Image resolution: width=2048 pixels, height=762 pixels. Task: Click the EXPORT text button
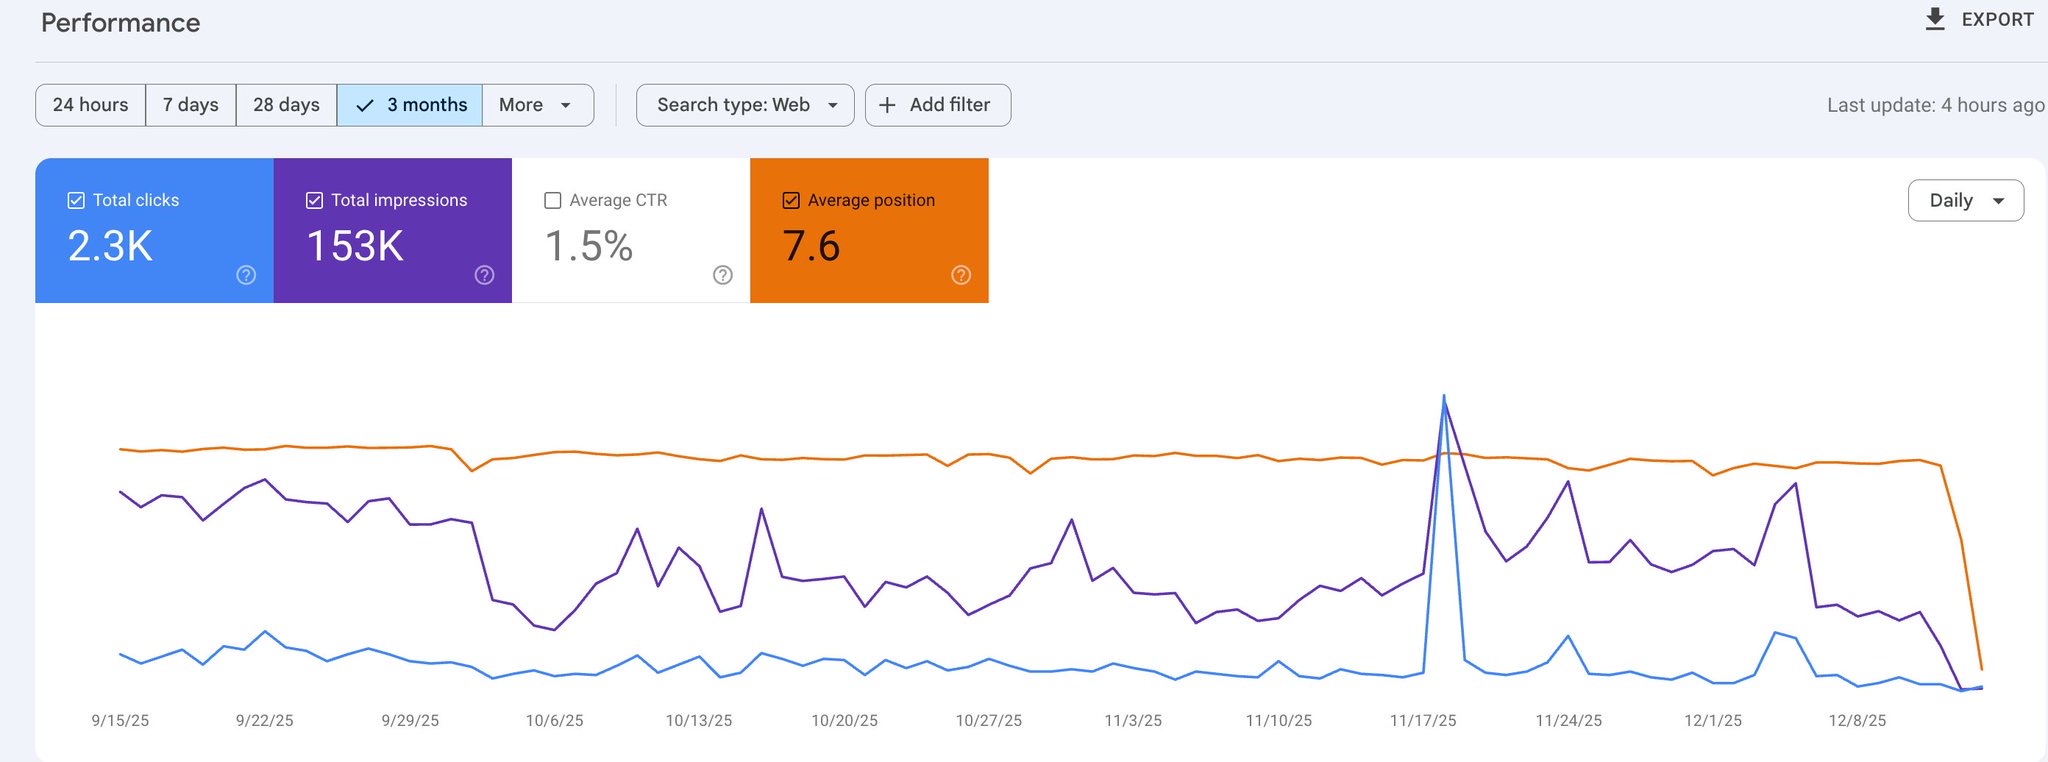tap(1997, 19)
